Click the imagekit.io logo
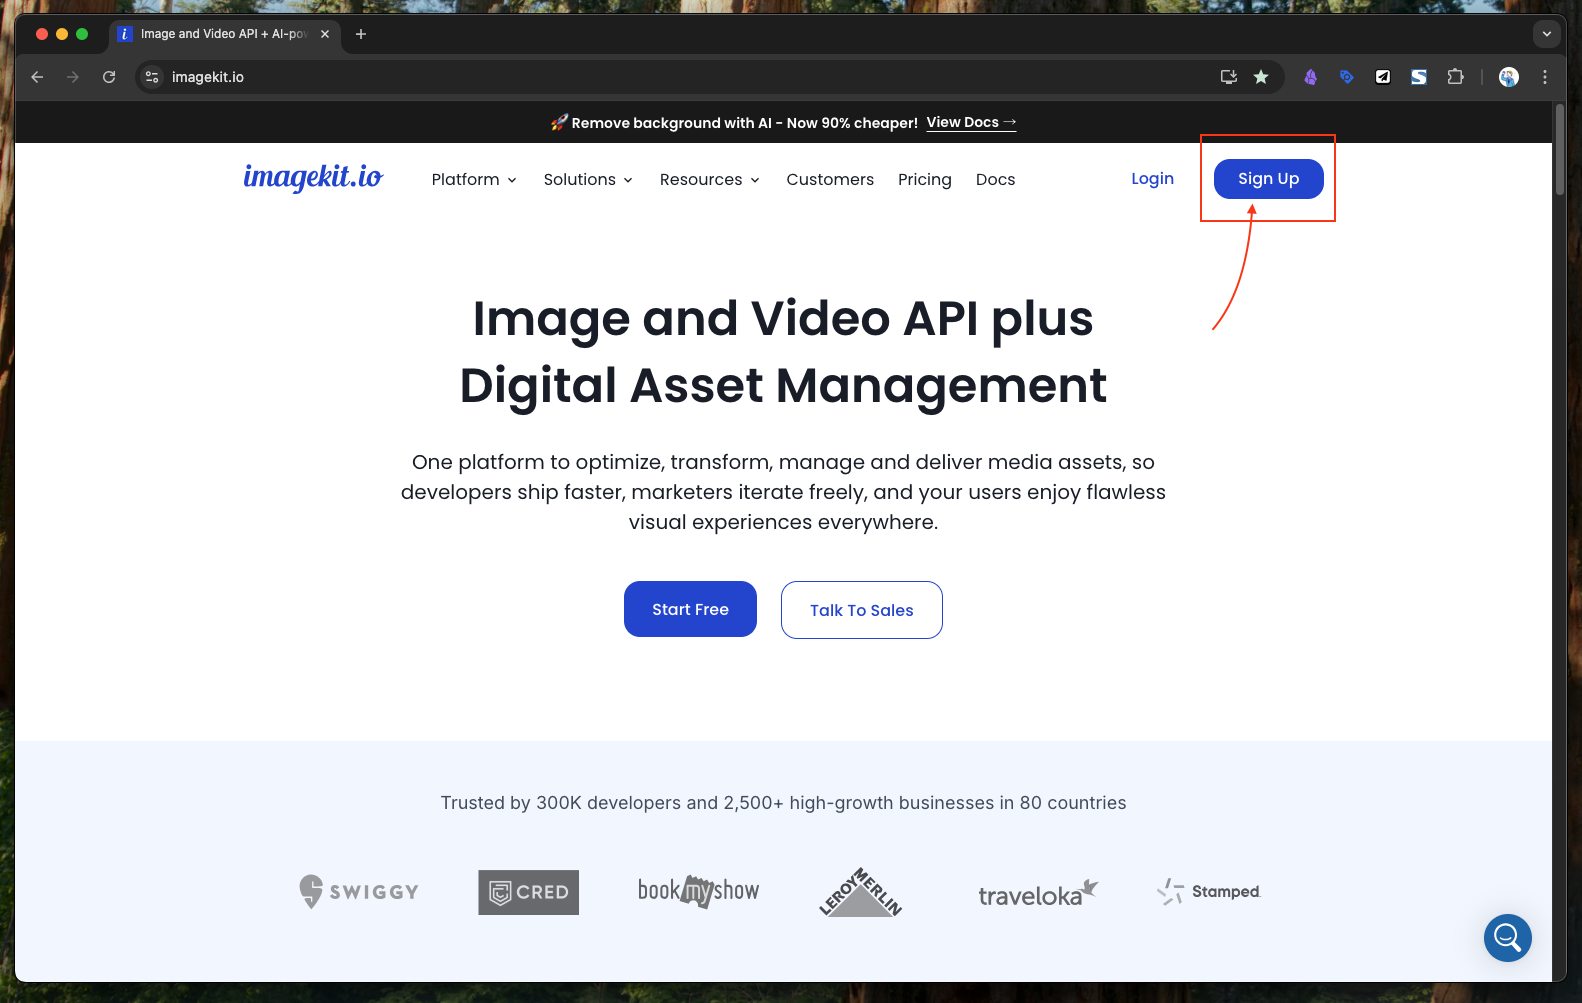Screen dimensions: 1582x1003 (313, 178)
